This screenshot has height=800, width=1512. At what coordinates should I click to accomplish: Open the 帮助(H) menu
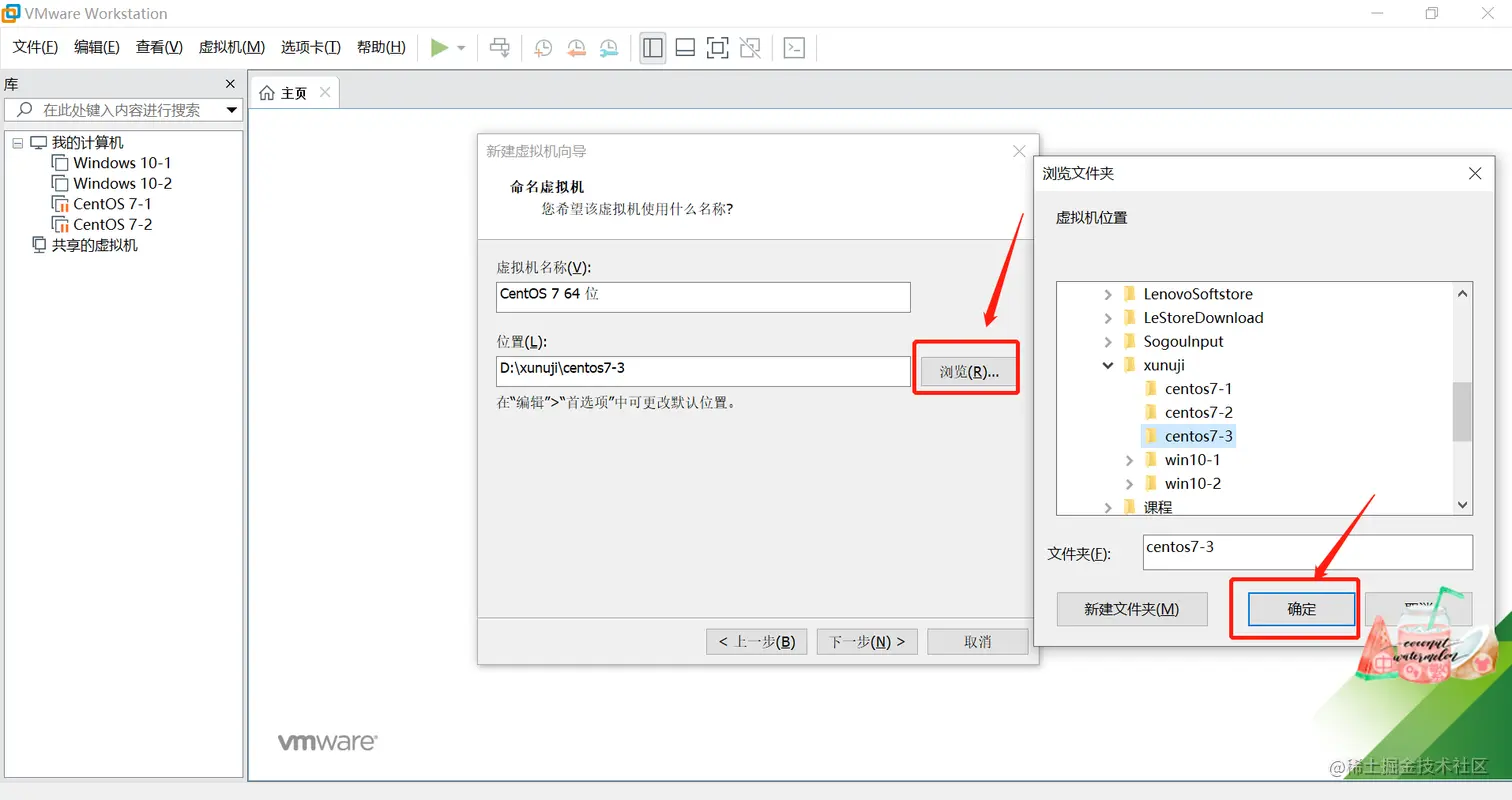coord(381,47)
